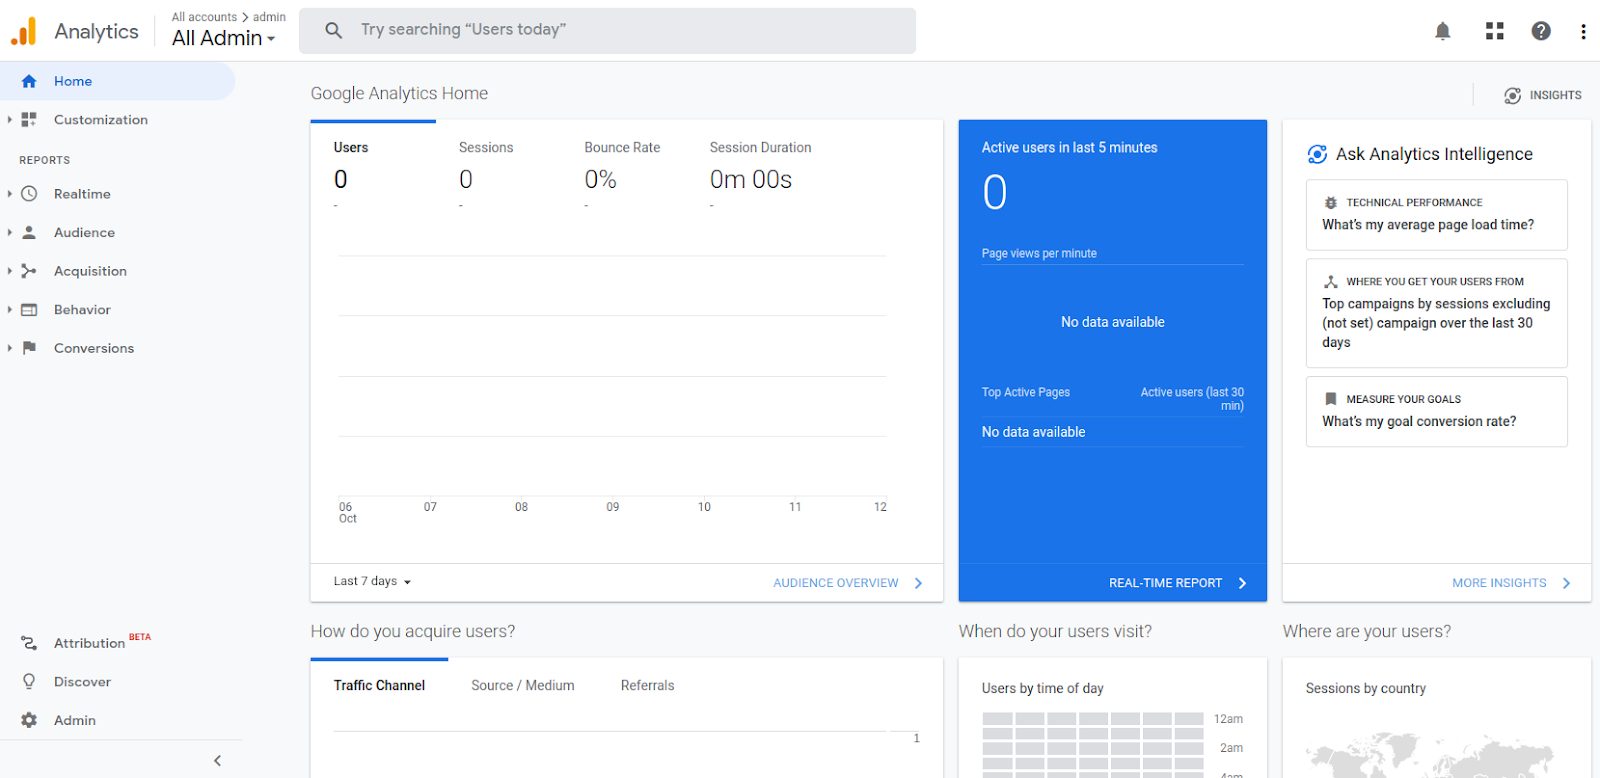This screenshot has width=1600, height=778.
Task: Click the Analytics logo
Action: coord(24,32)
